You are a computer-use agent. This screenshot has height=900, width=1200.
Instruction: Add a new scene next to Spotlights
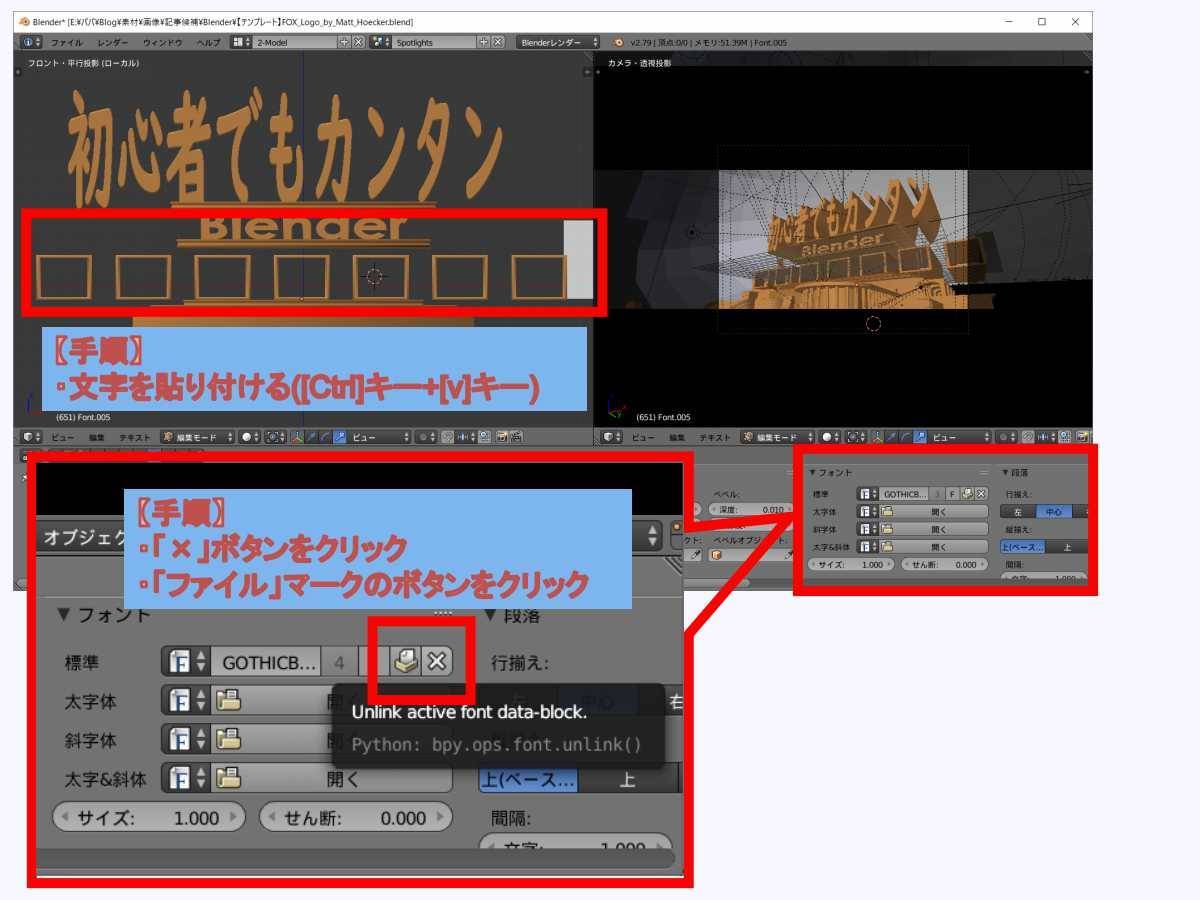pos(484,42)
